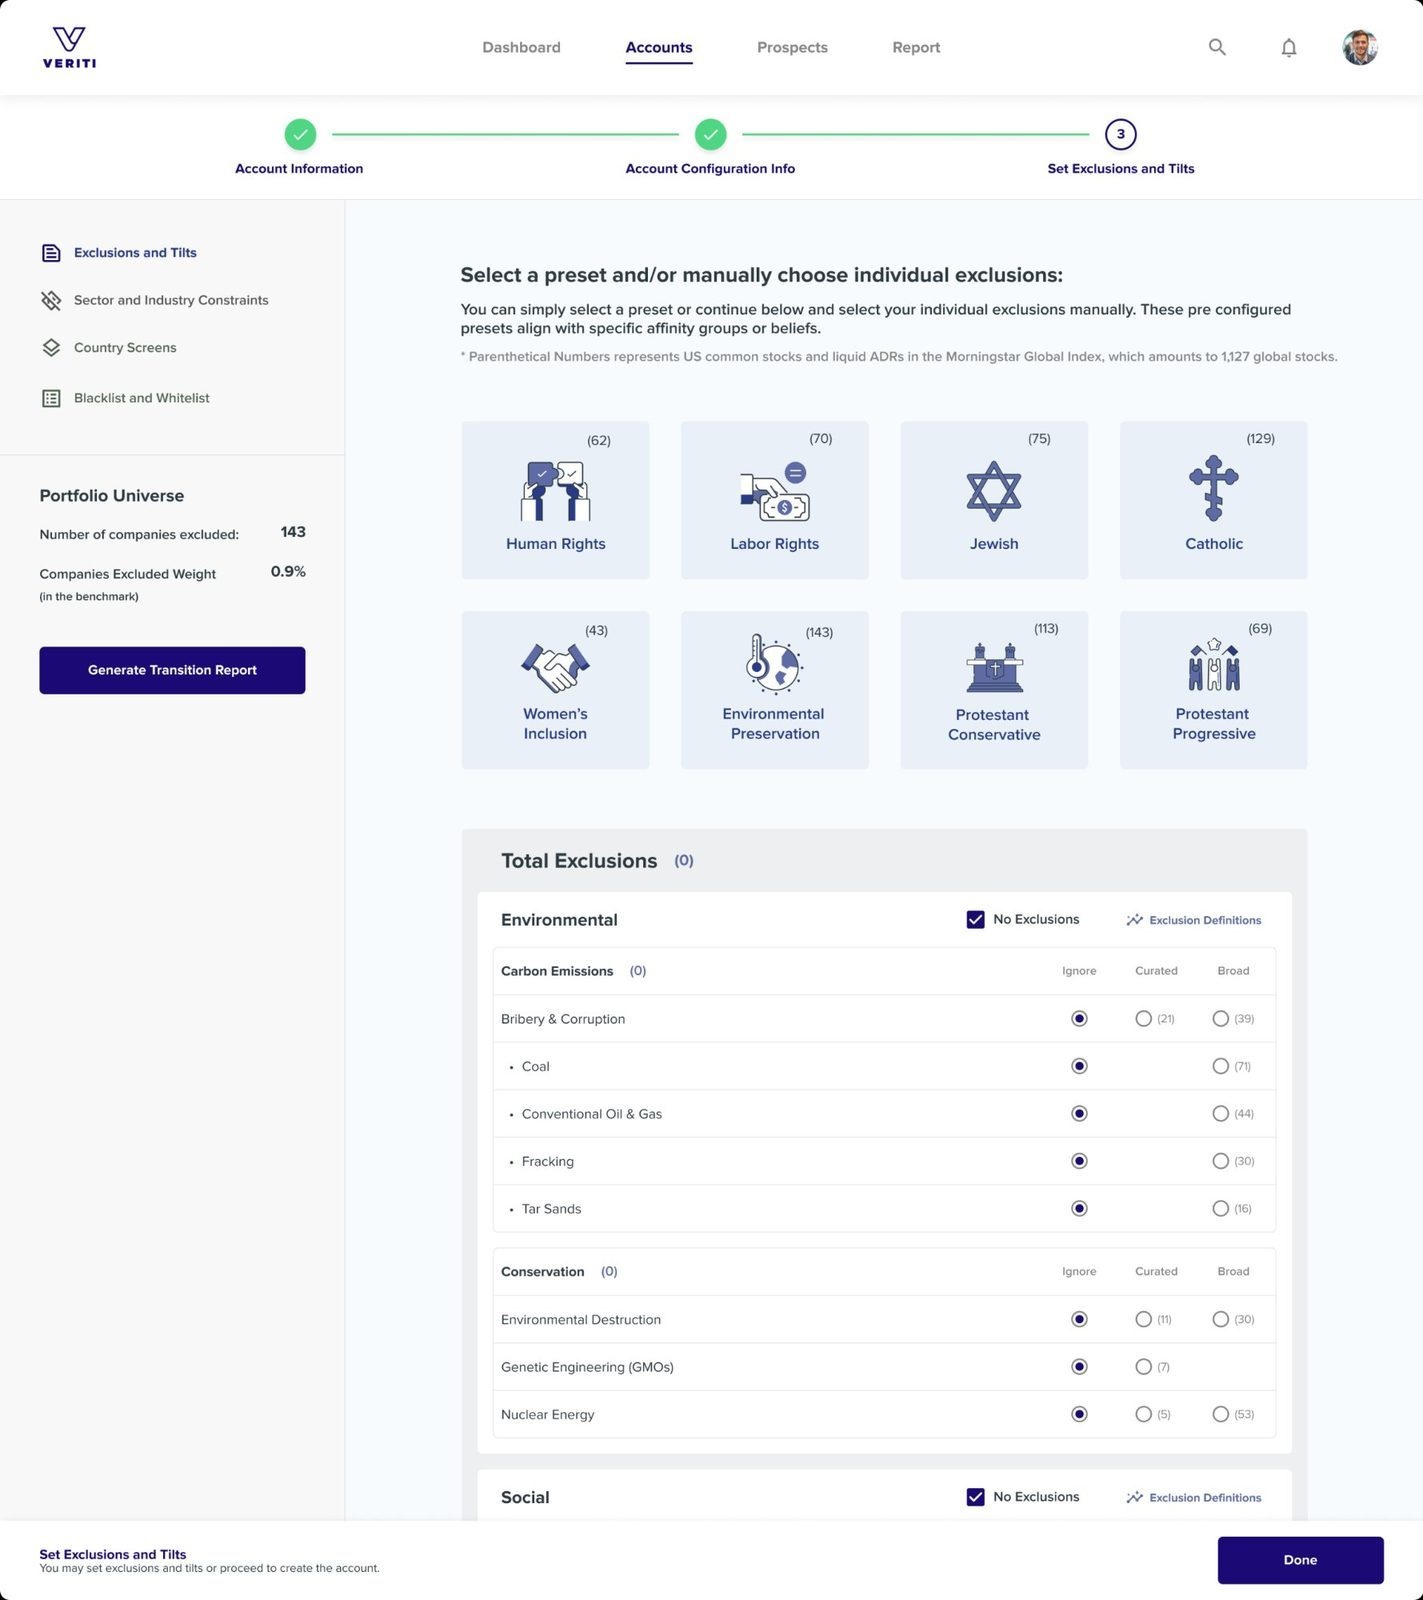Select Curated radio for Bribery & Corruption
Viewport: 1423px width, 1600px height.
(x=1143, y=1019)
